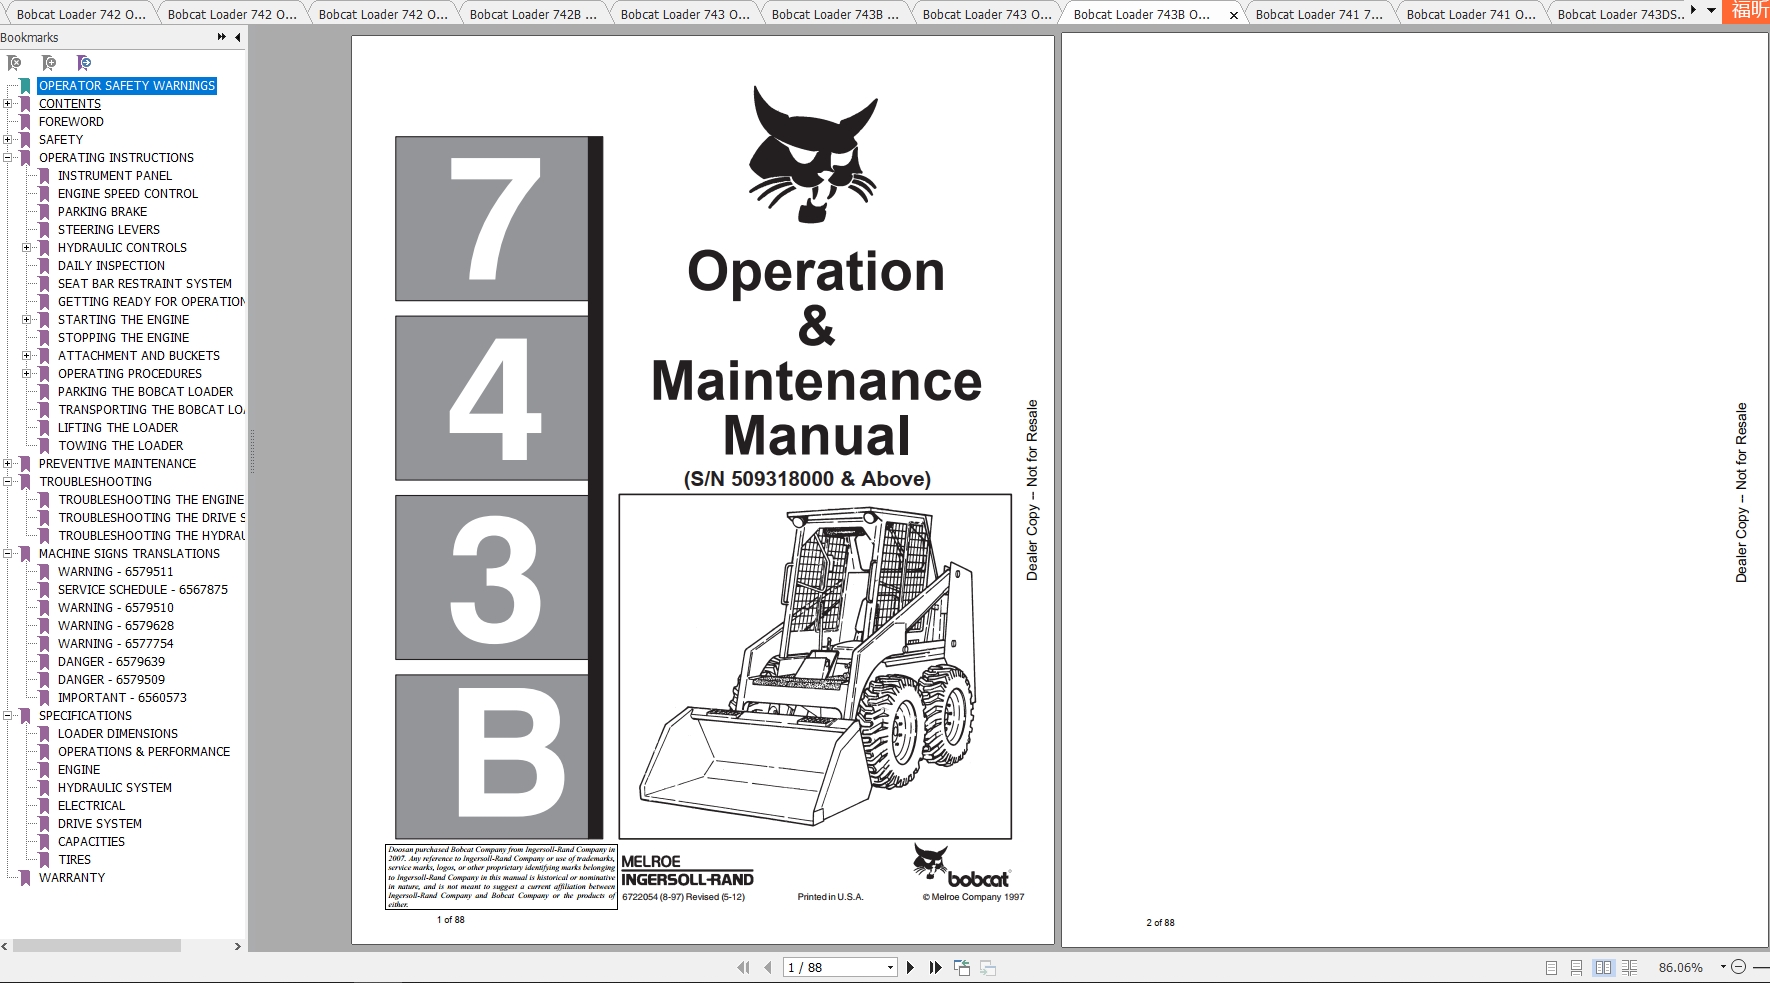Add a new bookmark with the plus icon
The width and height of the screenshot is (1770, 983).
[48, 63]
